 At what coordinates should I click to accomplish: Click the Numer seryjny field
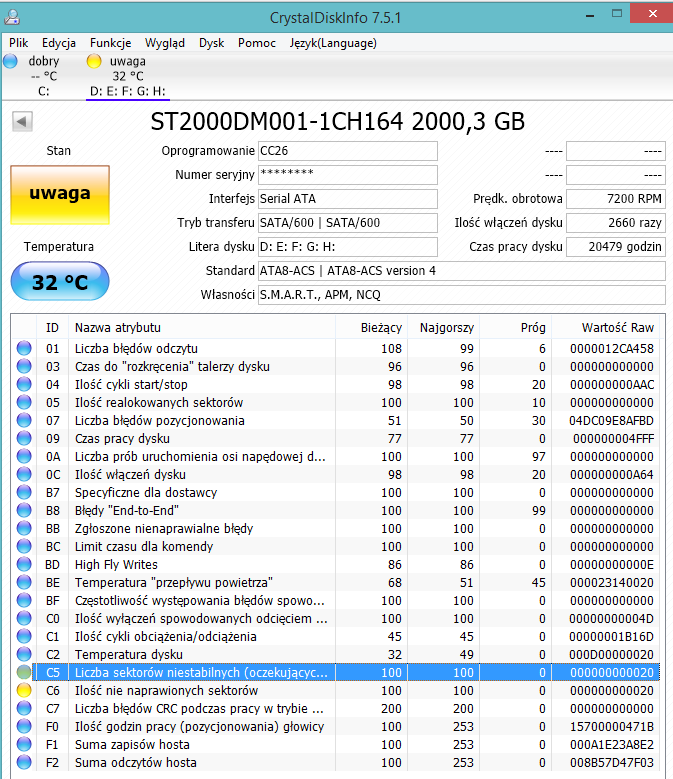[348, 175]
